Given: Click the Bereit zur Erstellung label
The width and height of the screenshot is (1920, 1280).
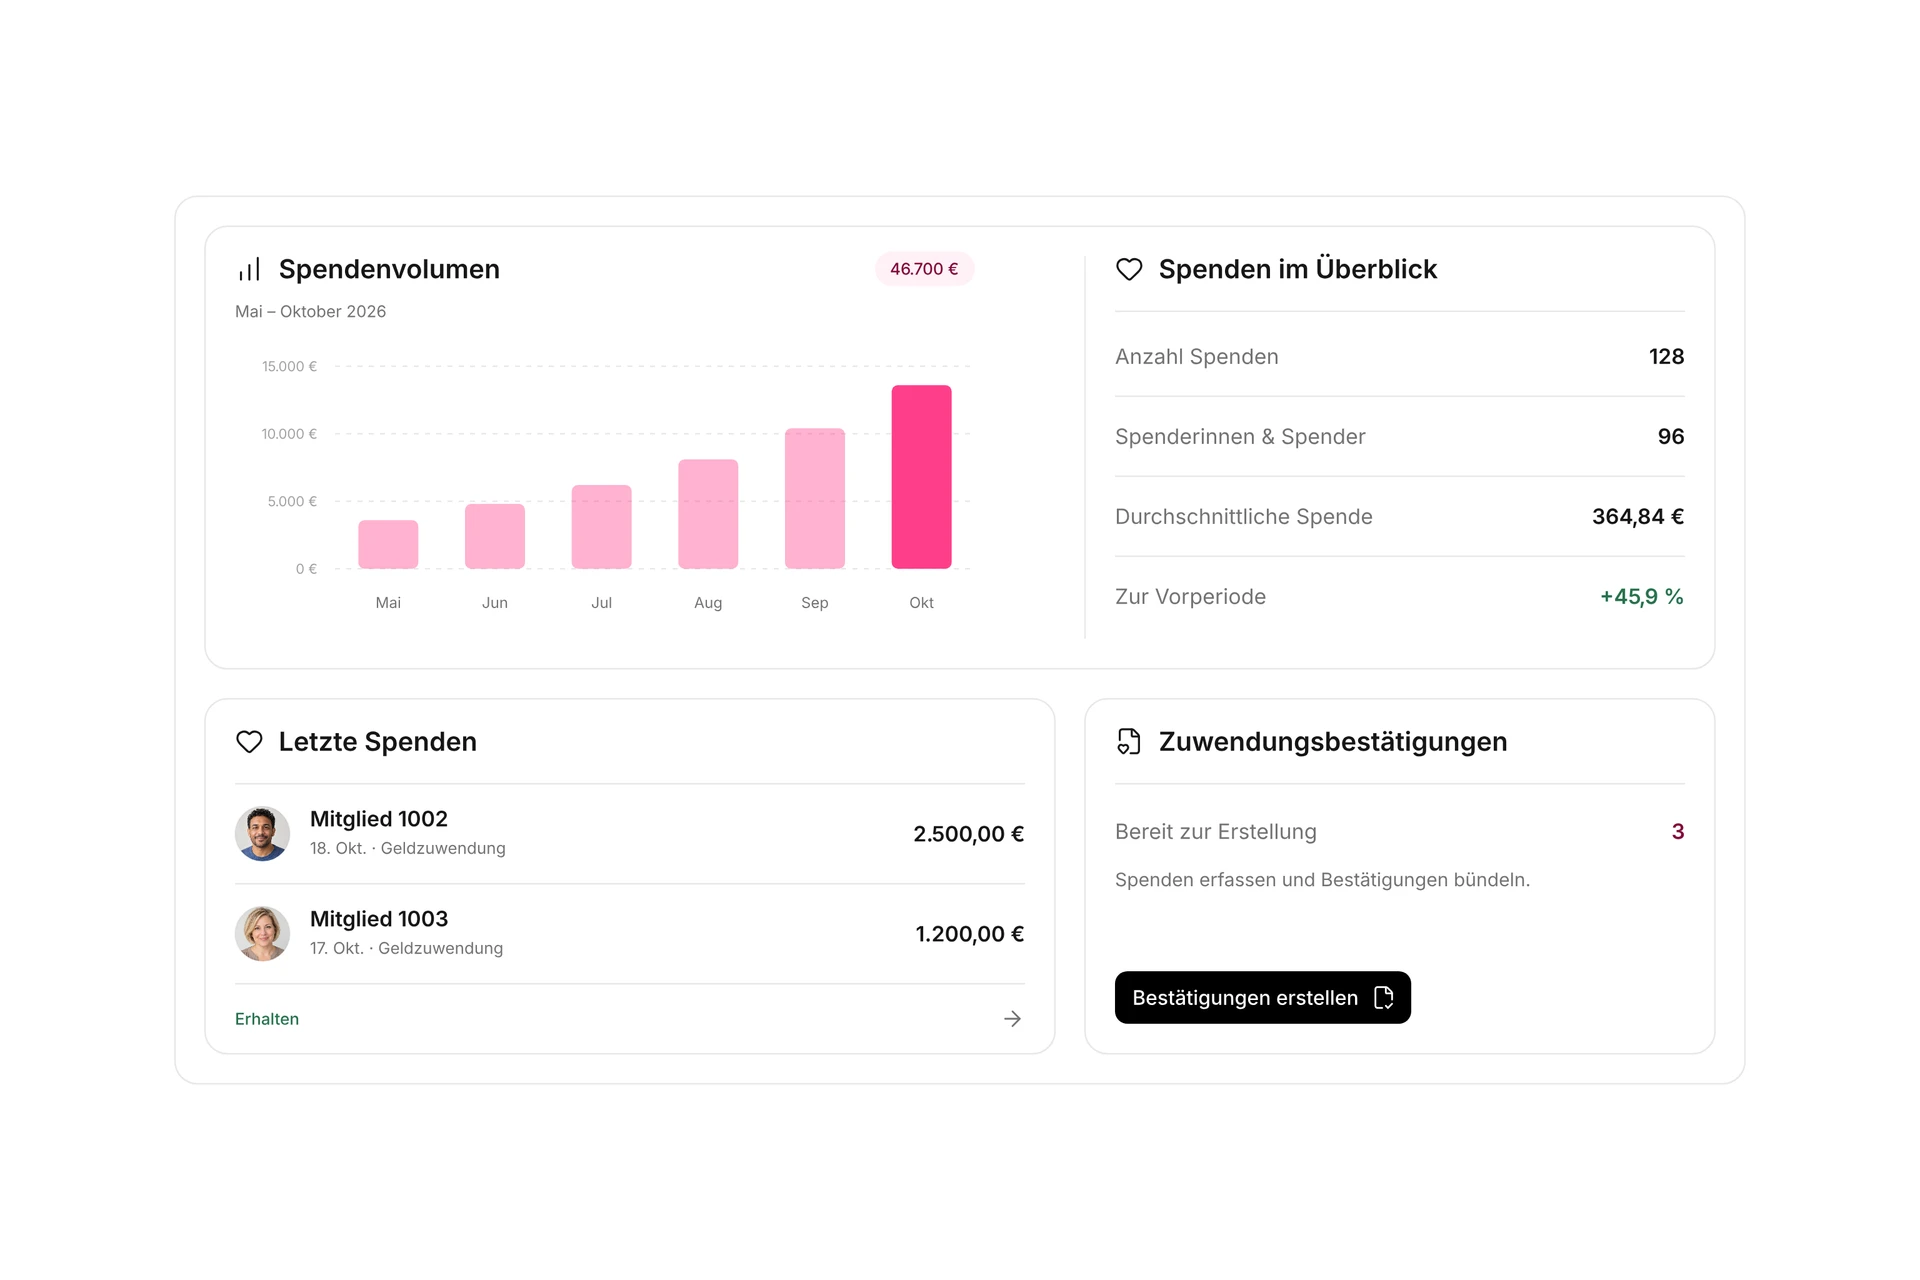Looking at the screenshot, I should coord(1216,832).
